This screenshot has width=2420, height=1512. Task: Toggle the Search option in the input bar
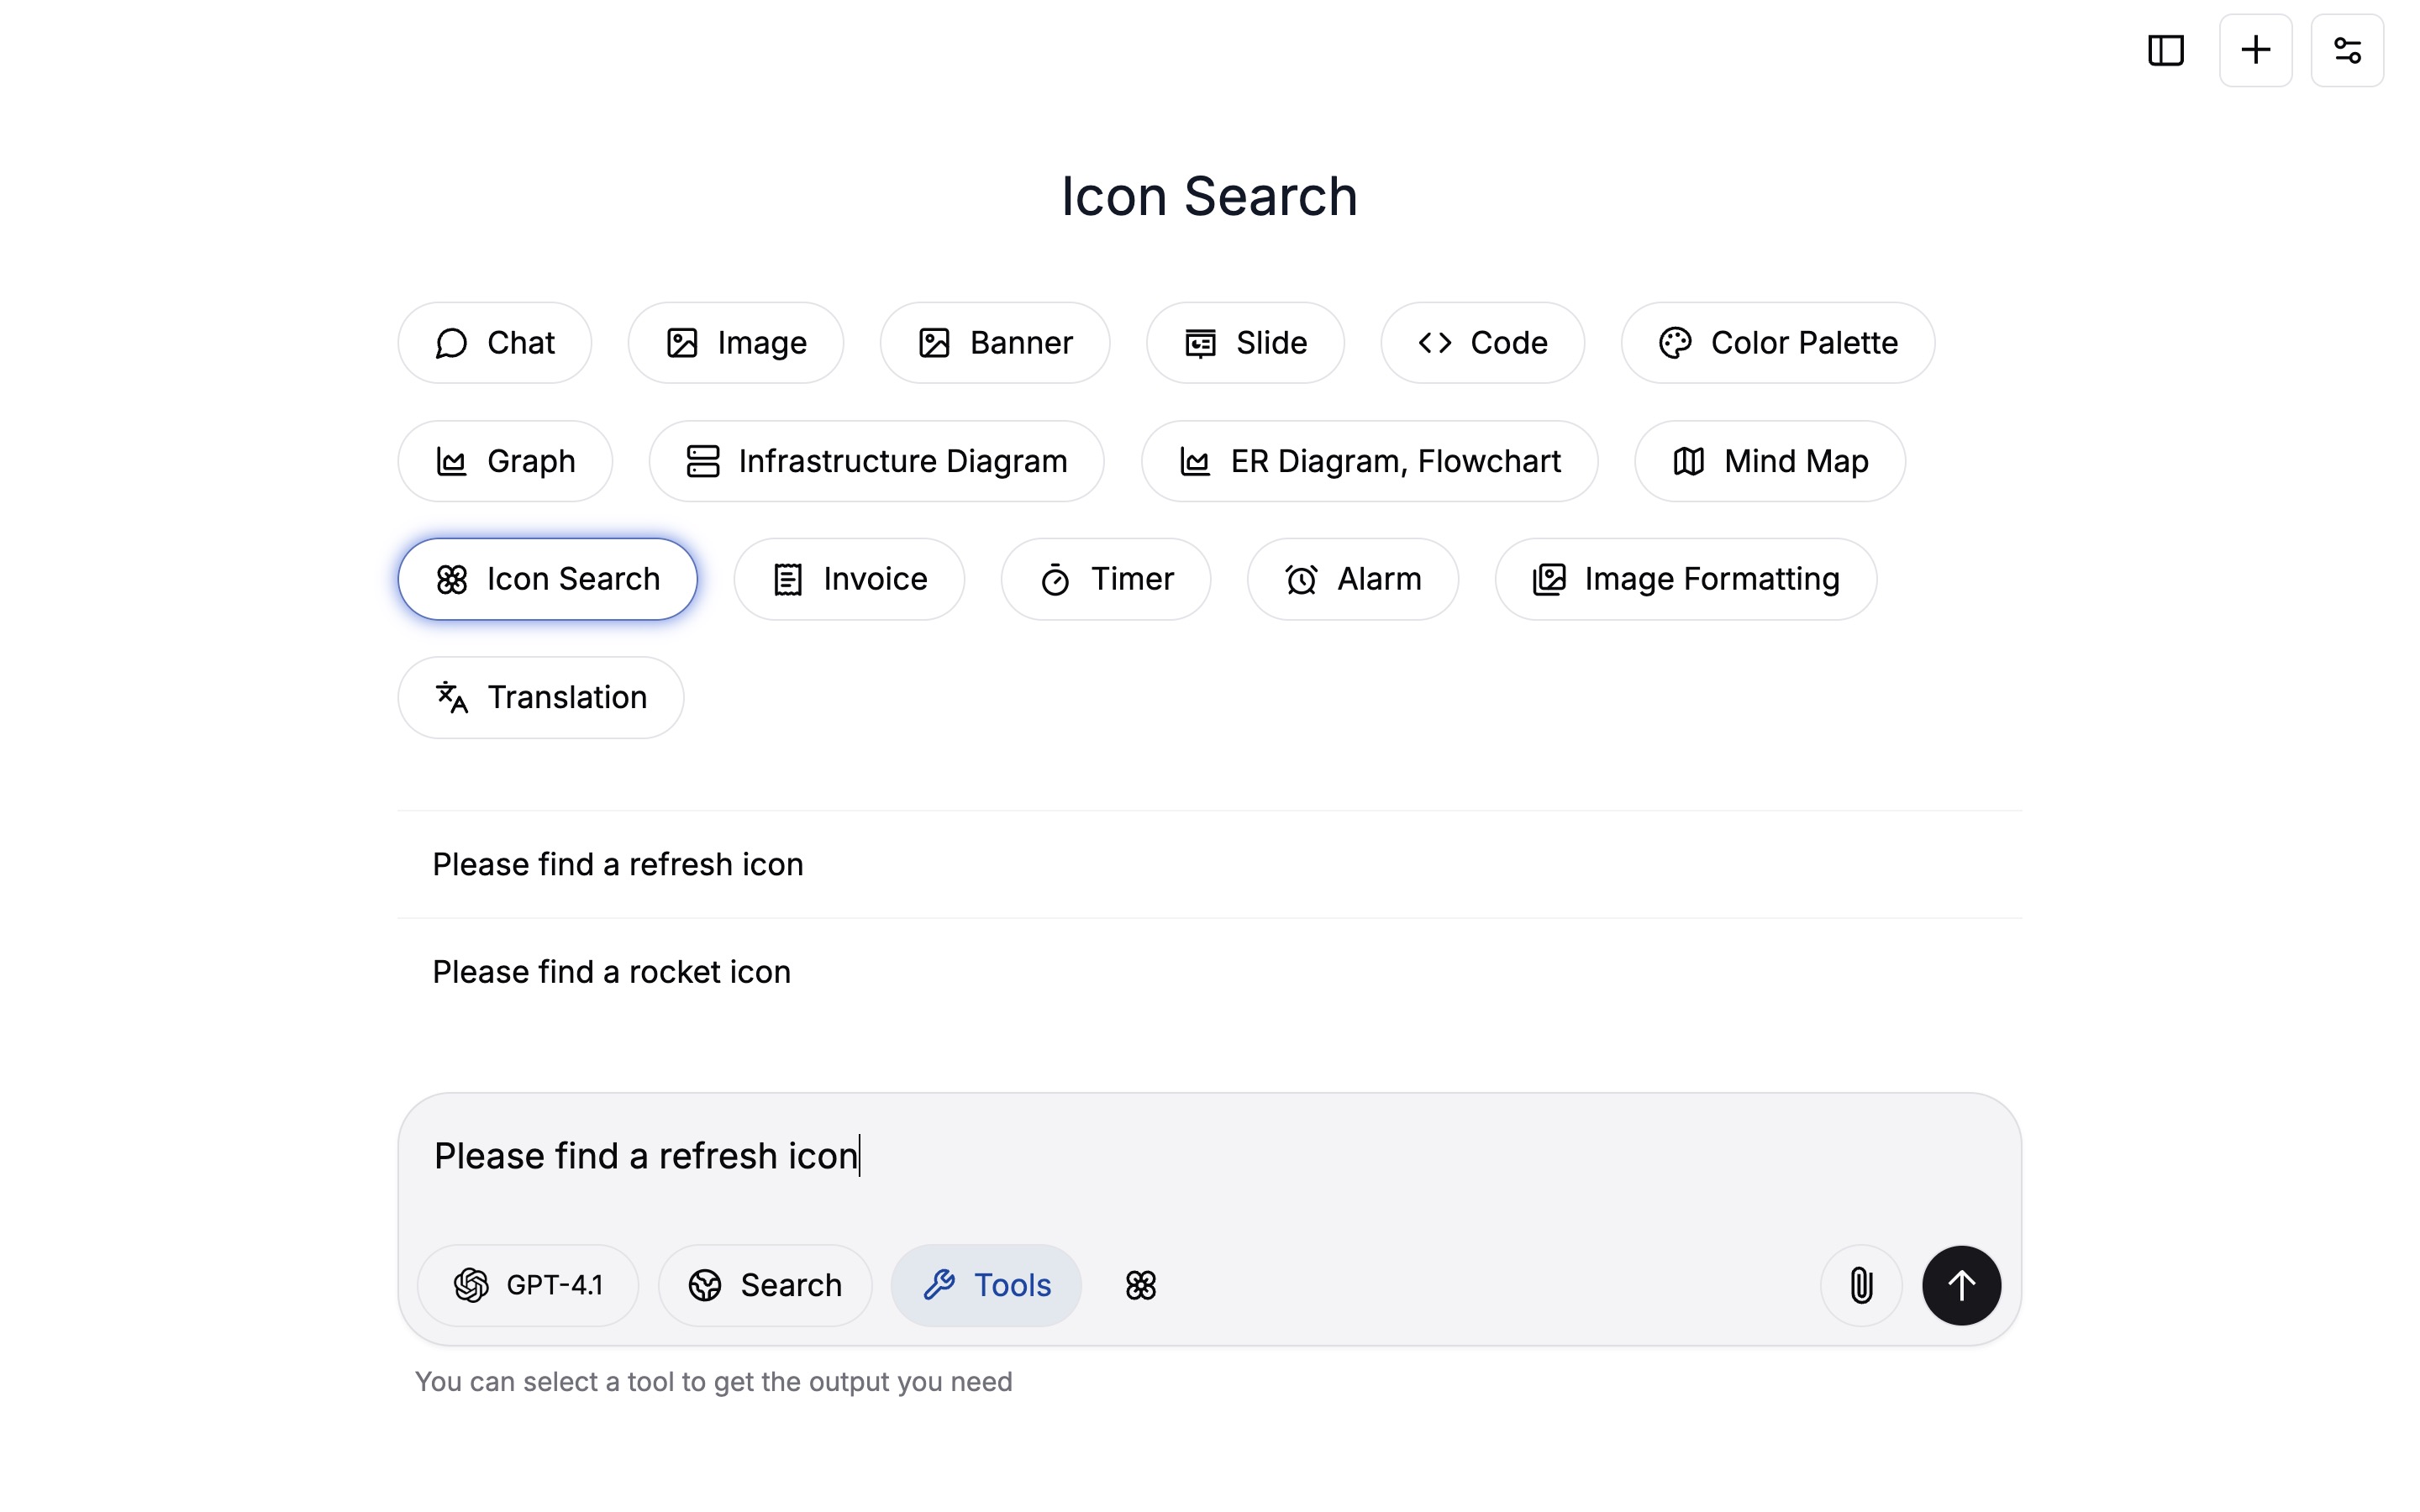pos(764,1285)
